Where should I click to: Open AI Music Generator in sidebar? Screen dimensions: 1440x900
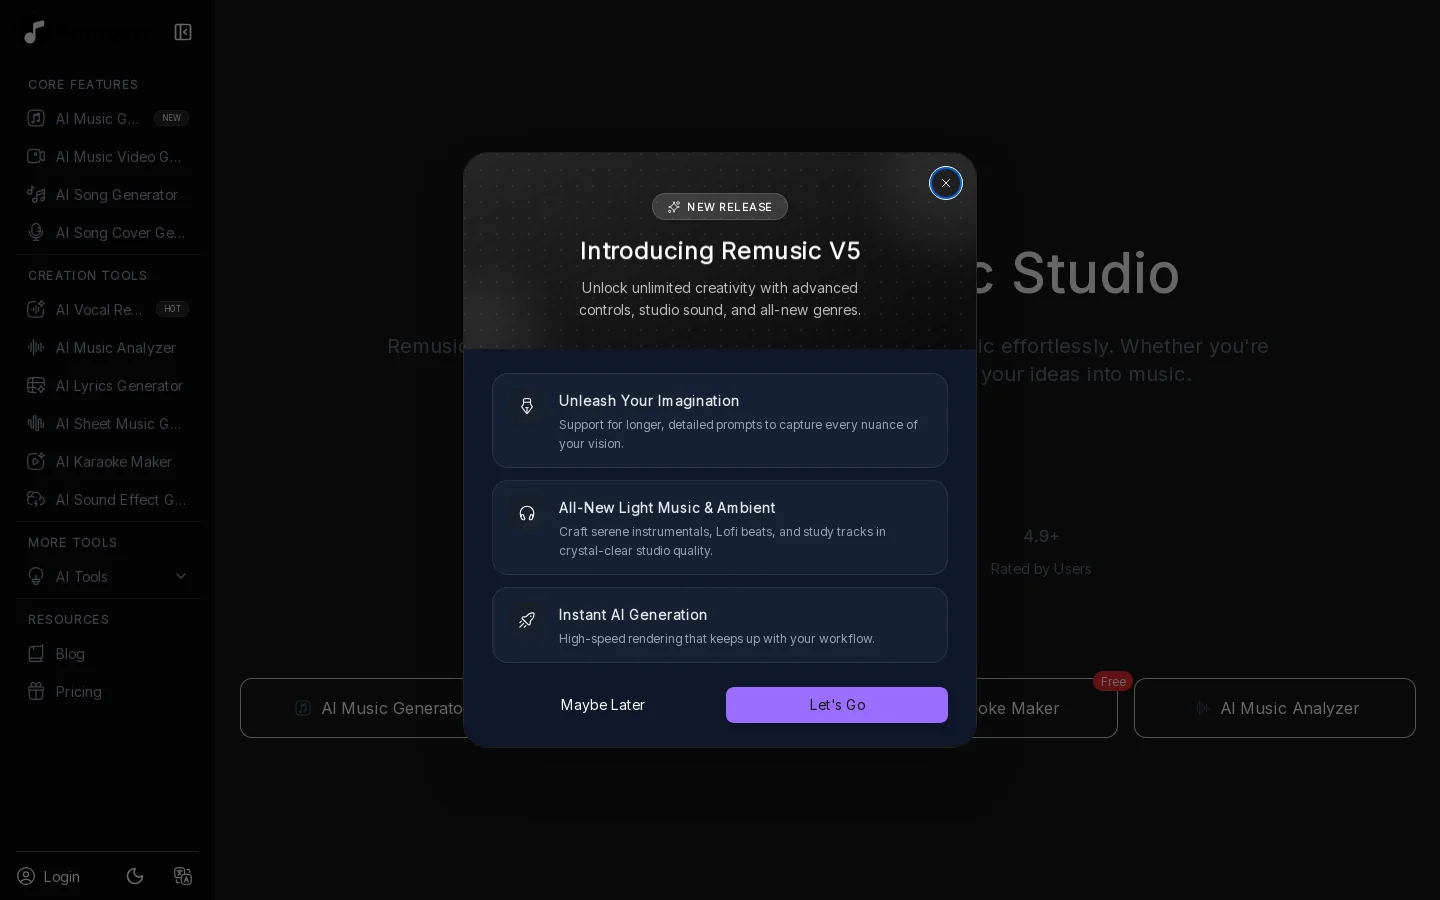(107, 118)
